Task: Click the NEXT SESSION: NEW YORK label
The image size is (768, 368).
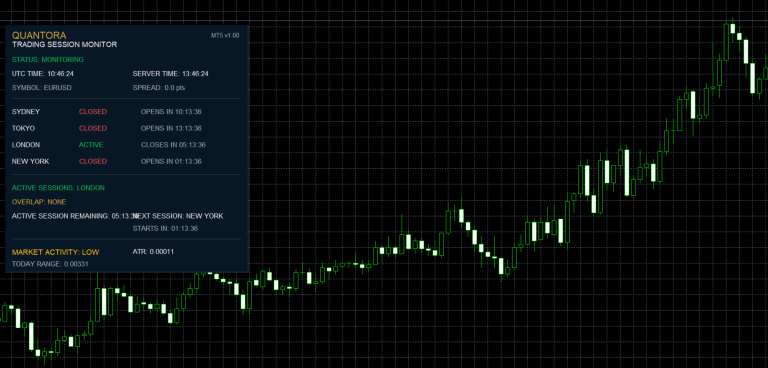Action: (x=178, y=216)
